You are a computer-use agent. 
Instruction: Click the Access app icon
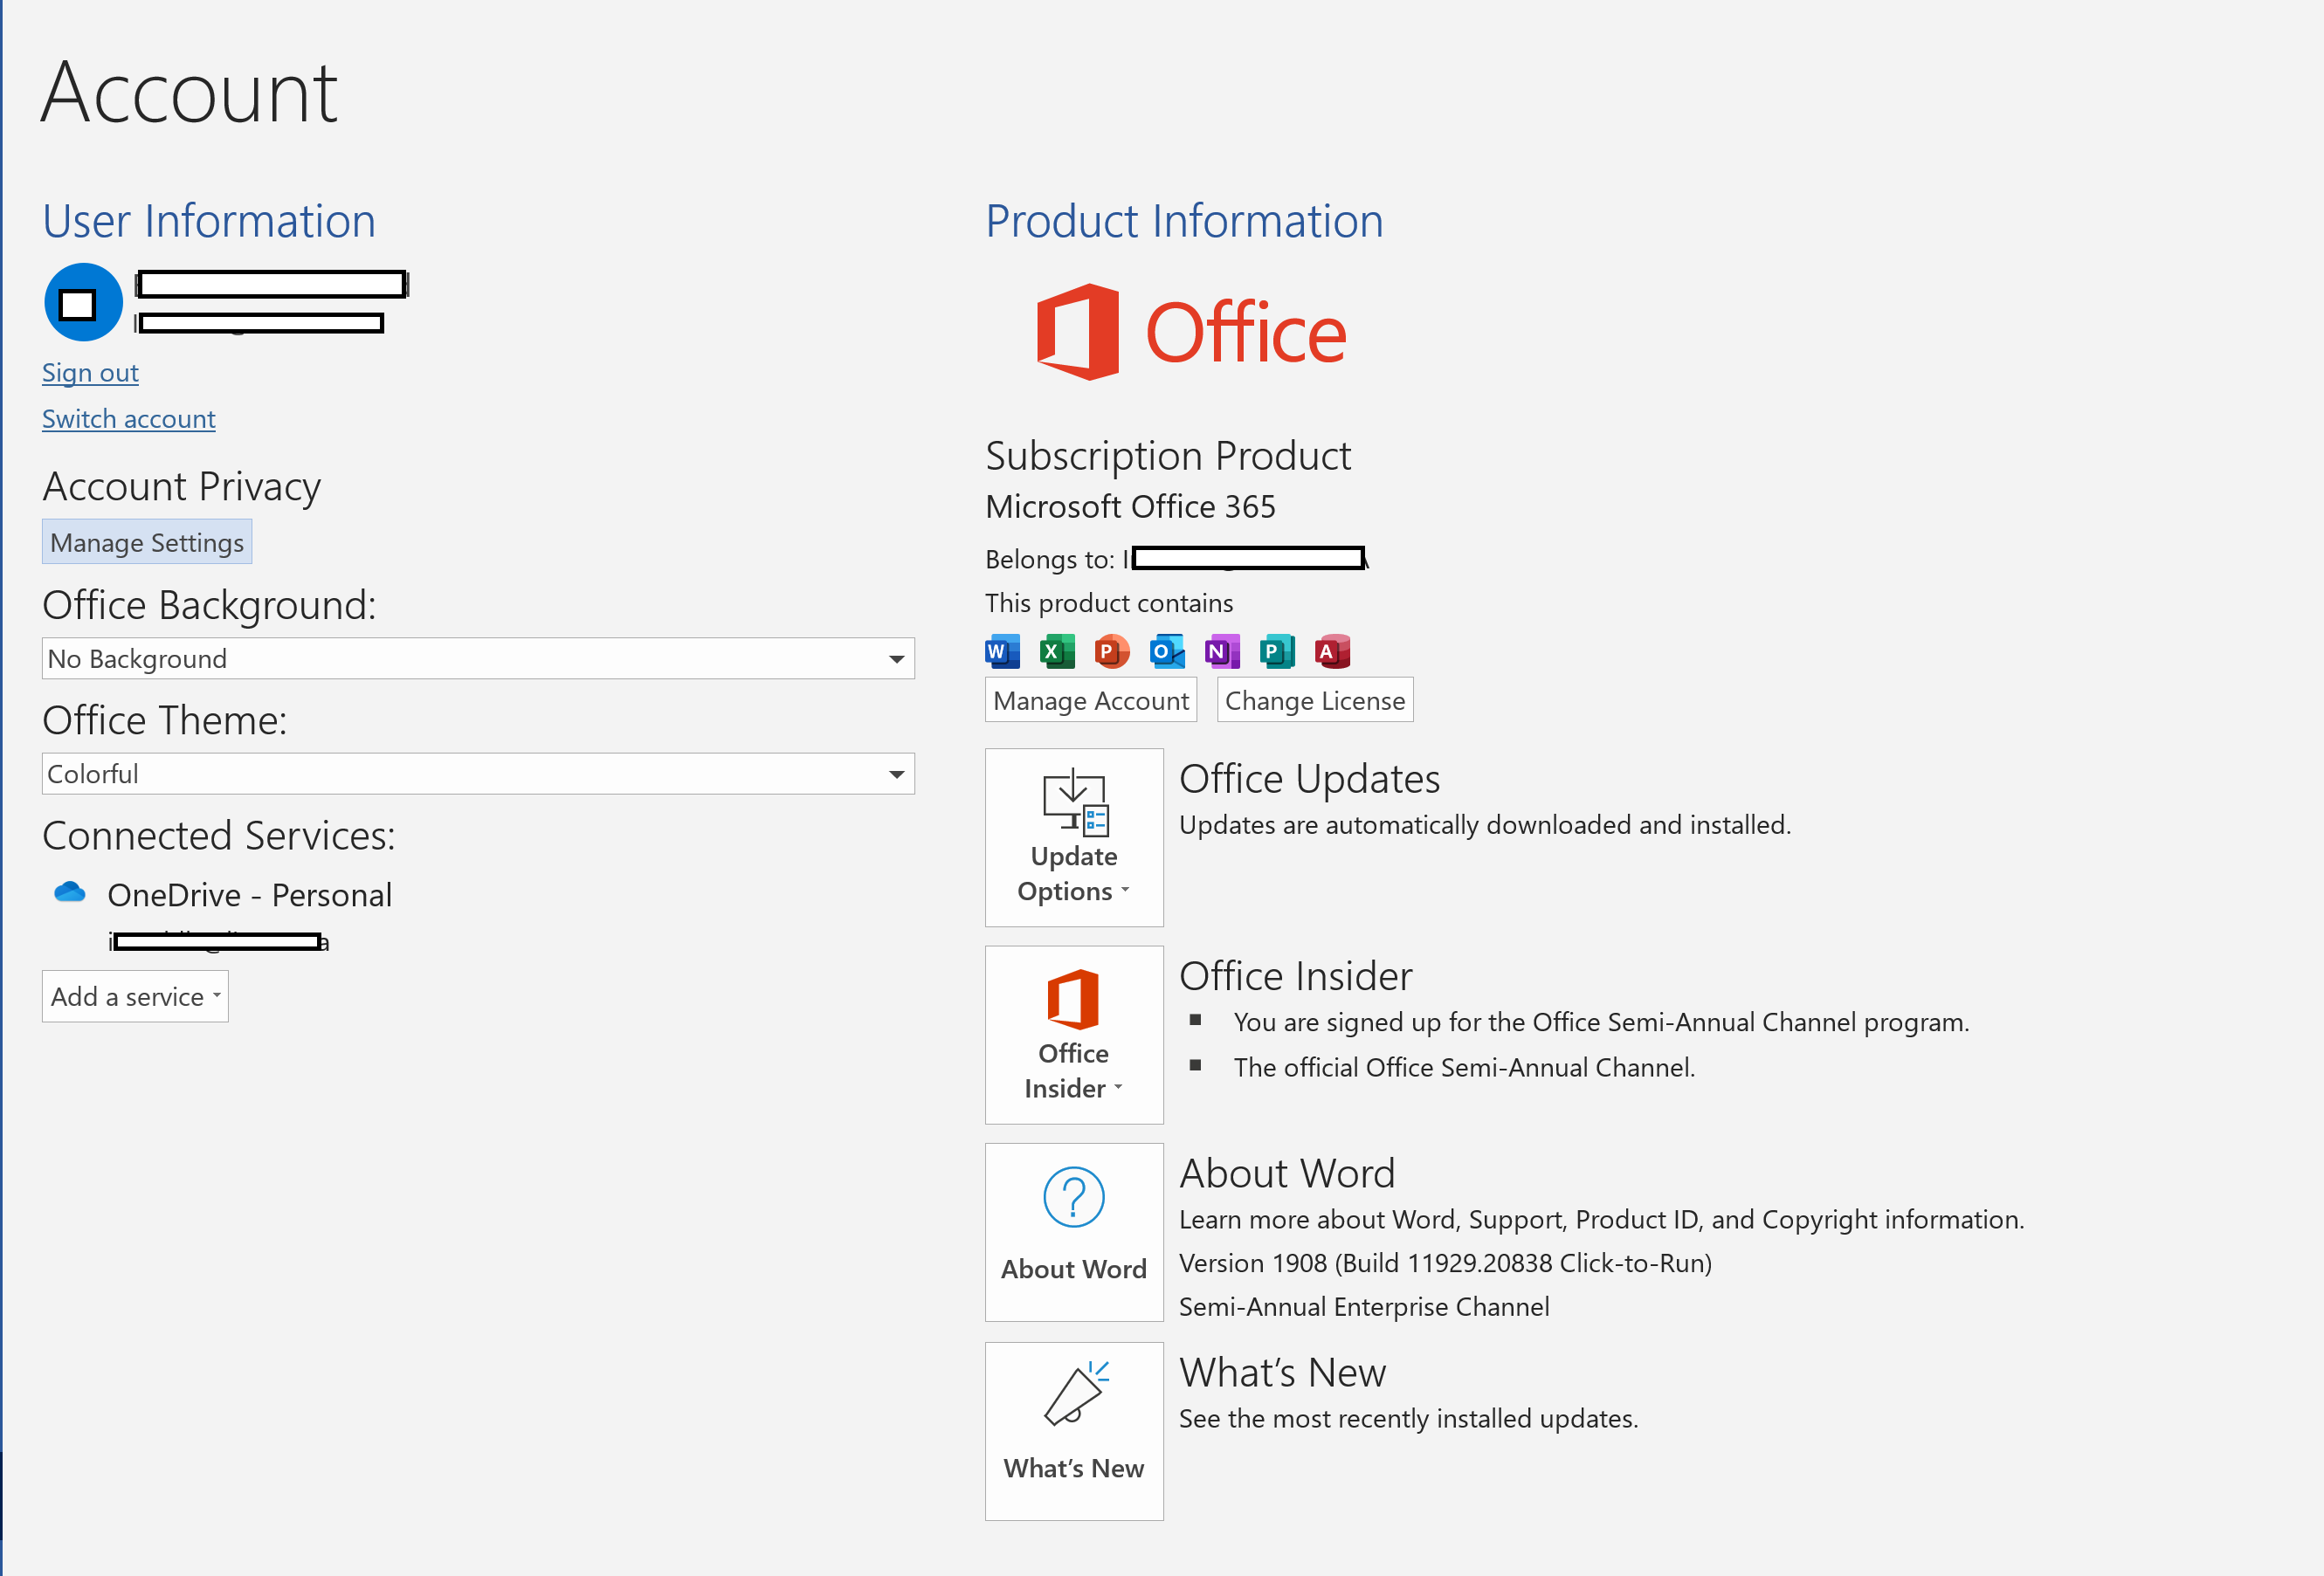point(1332,651)
